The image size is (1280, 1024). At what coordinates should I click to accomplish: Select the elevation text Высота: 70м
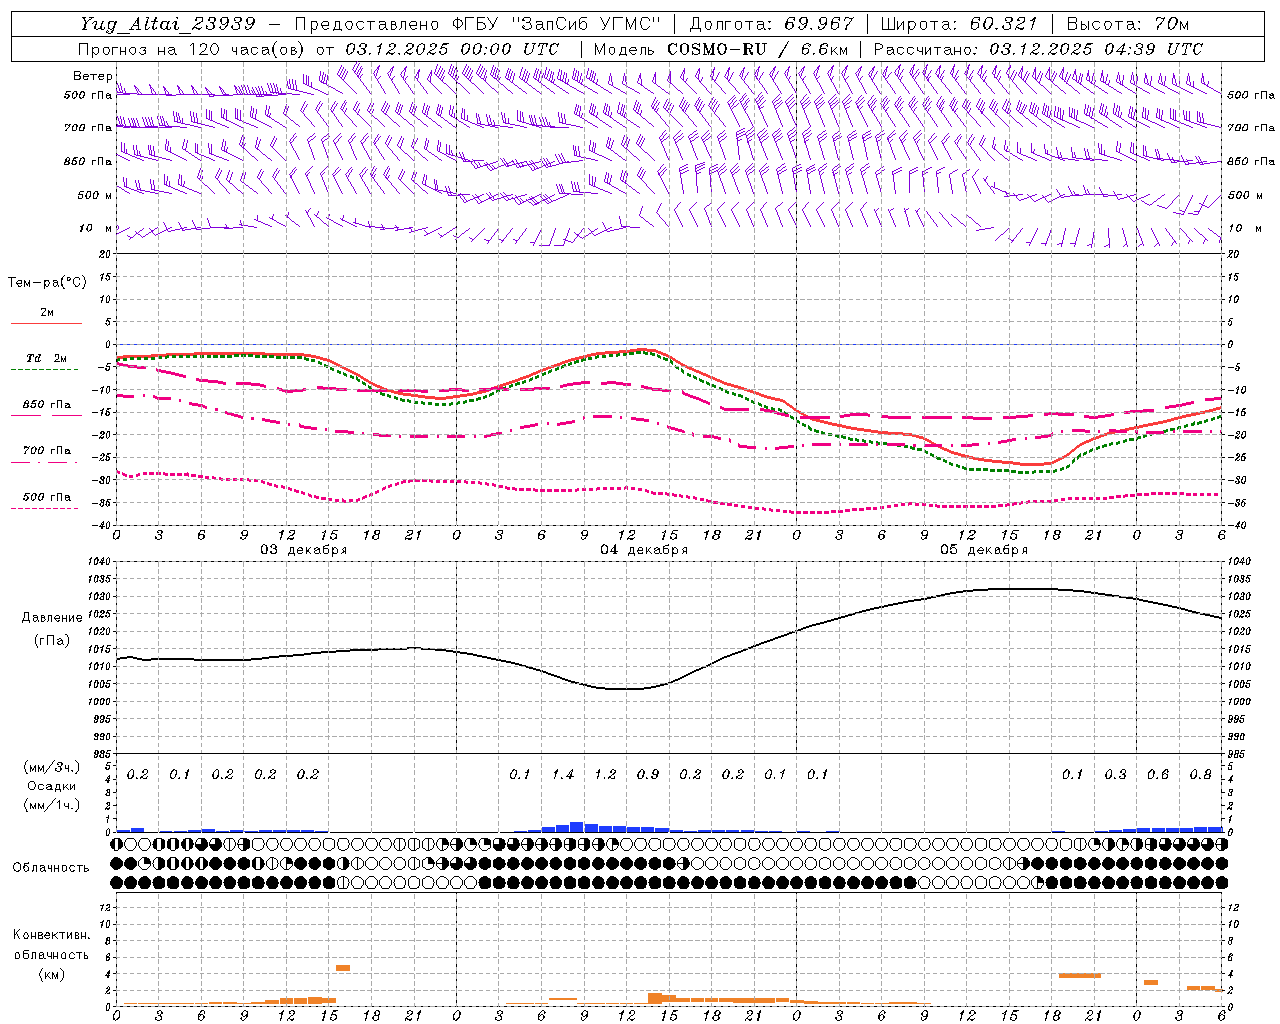[x=1128, y=24]
